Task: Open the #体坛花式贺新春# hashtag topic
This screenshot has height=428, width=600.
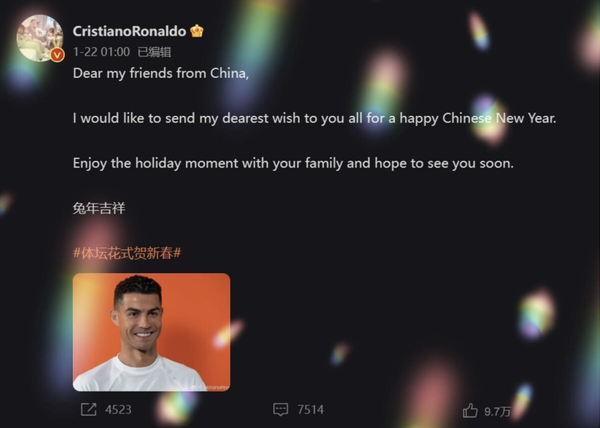Action: [127, 253]
